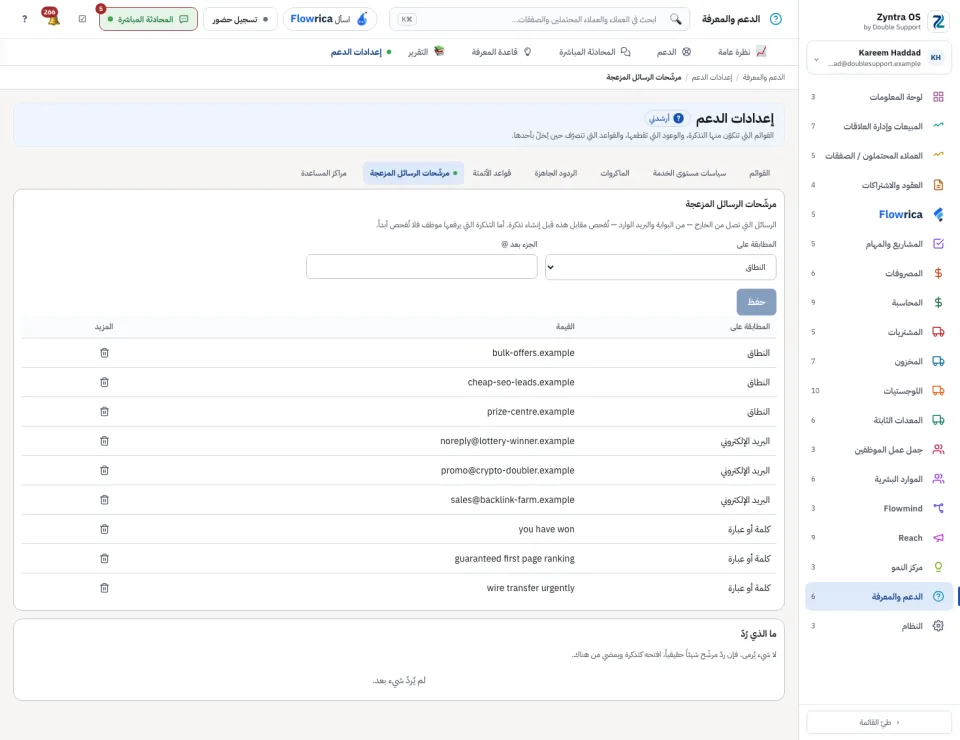Viewport: 960px width, 740px height.
Task: Open المبيعات وإدارة العلاقات in sidebar
Action: [879, 126]
